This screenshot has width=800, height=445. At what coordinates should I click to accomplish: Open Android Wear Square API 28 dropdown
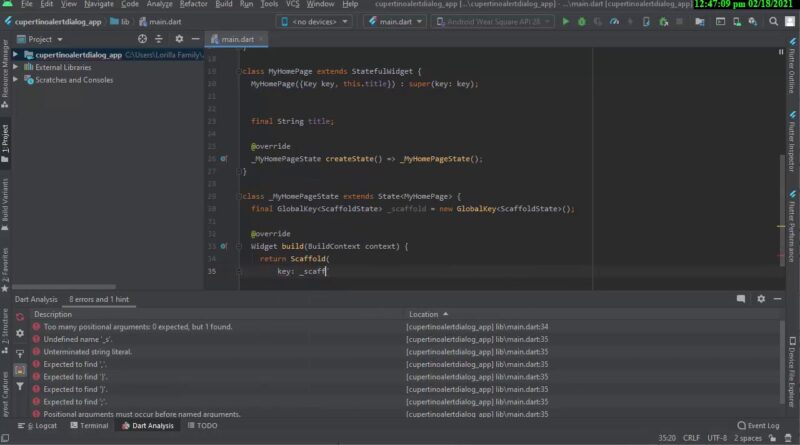coord(493,21)
